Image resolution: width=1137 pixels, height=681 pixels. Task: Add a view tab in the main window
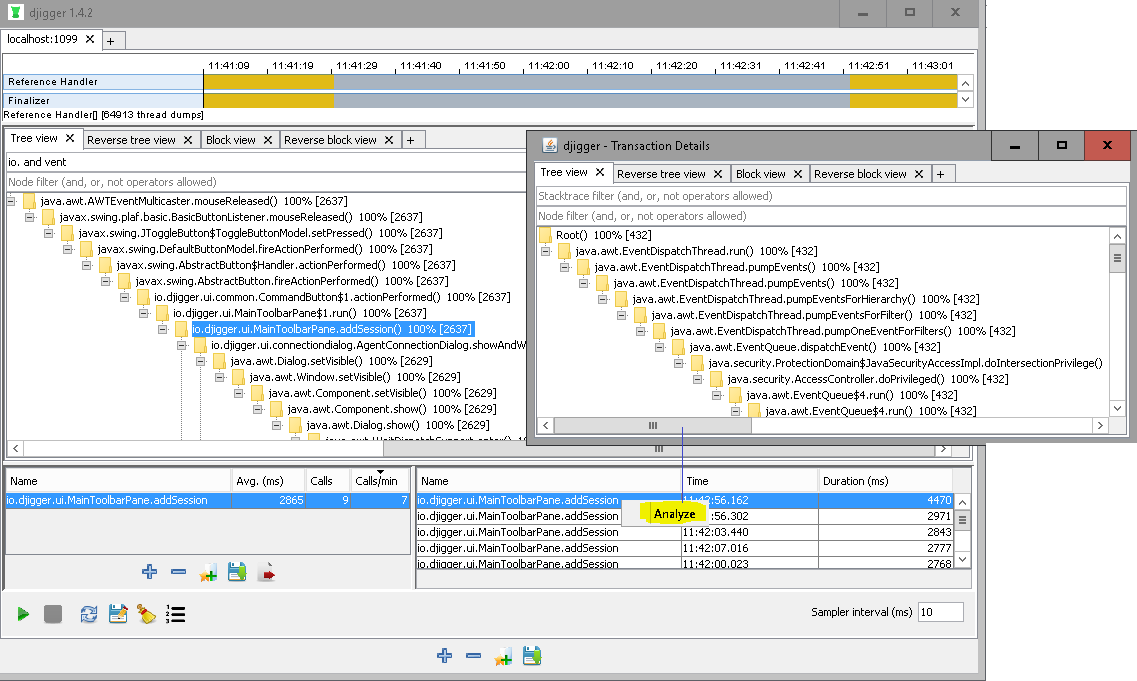click(x=410, y=140)
